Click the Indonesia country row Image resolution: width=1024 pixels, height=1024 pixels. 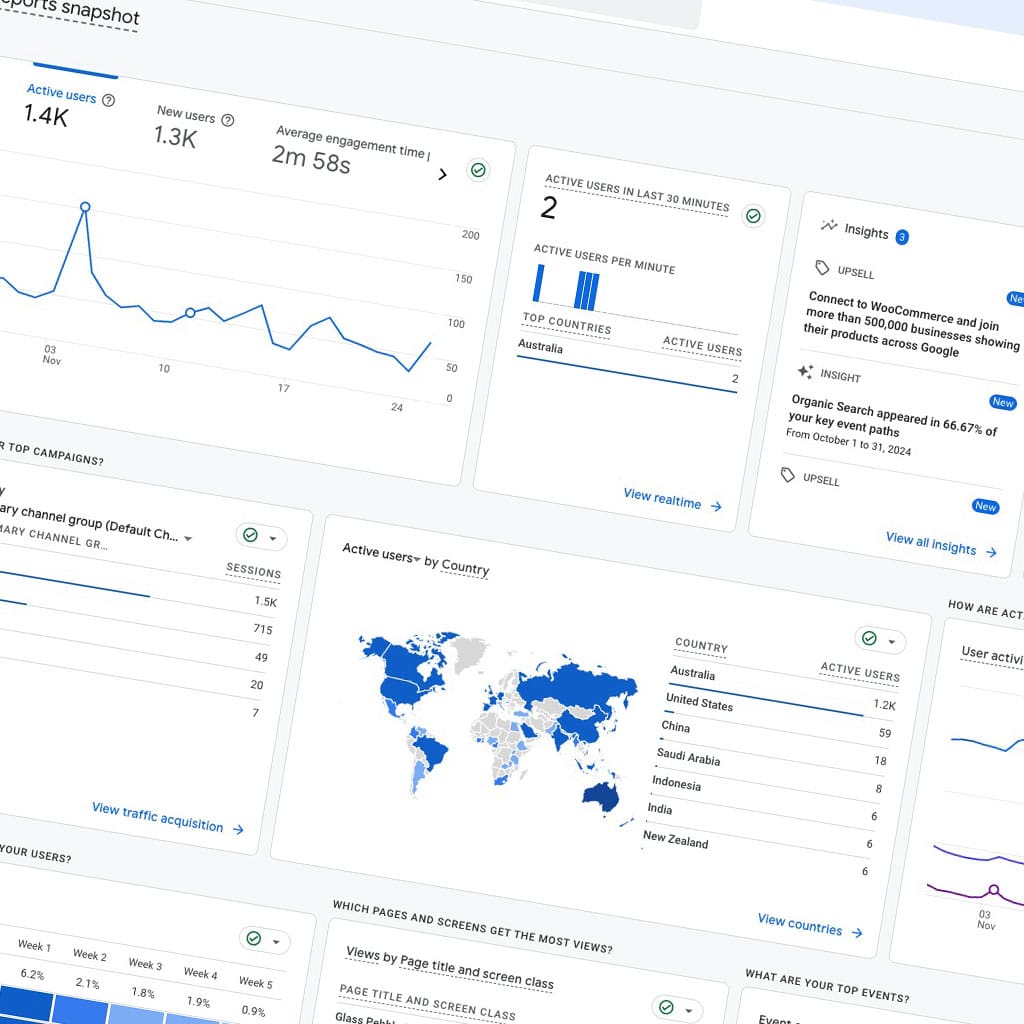[x=764, y=799]
